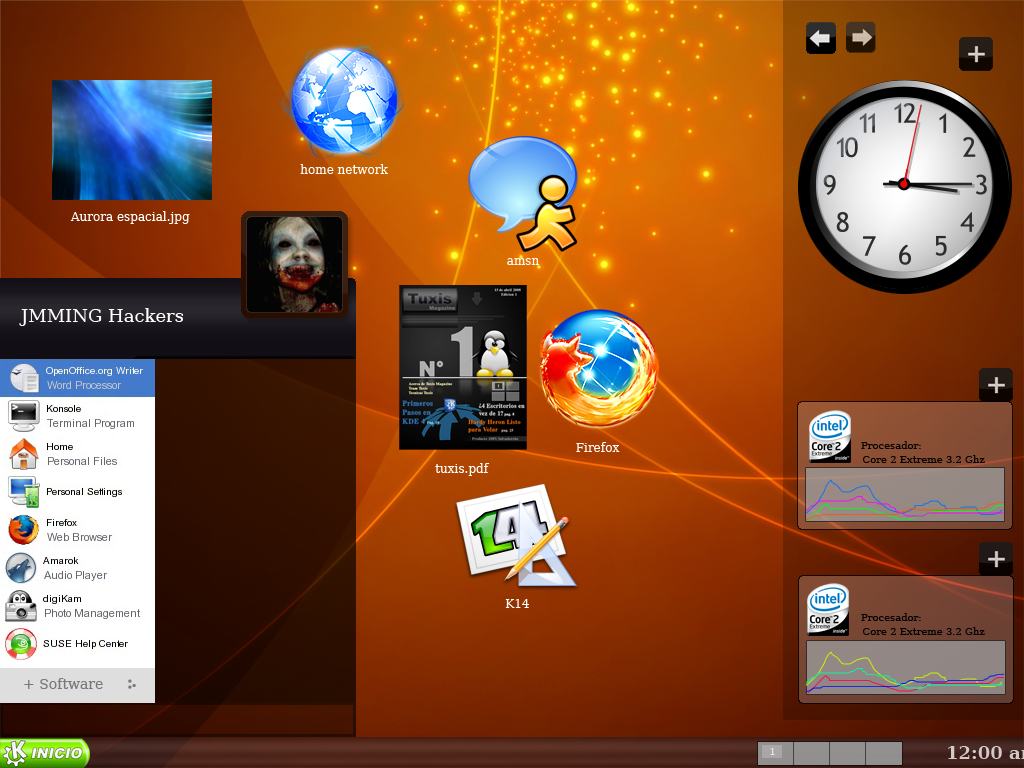Select OpenOffice.org Writer in the menu

(x=77, y=377)
